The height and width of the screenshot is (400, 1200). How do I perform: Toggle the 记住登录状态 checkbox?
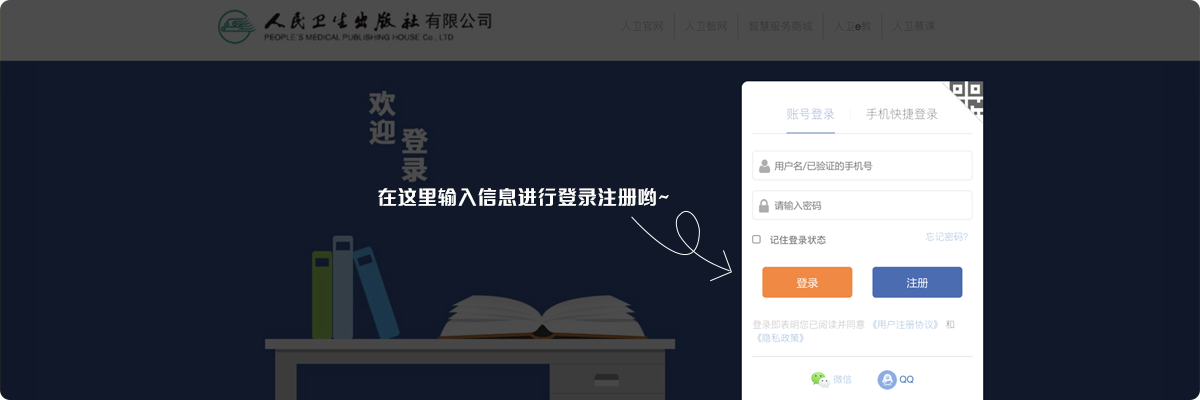[x=757, y=239]
